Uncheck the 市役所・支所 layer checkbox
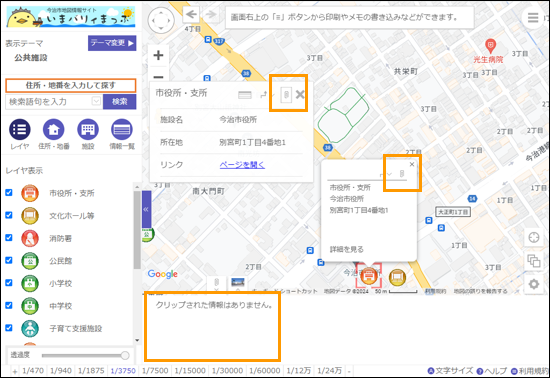550x378 pixels. [9, 193]
